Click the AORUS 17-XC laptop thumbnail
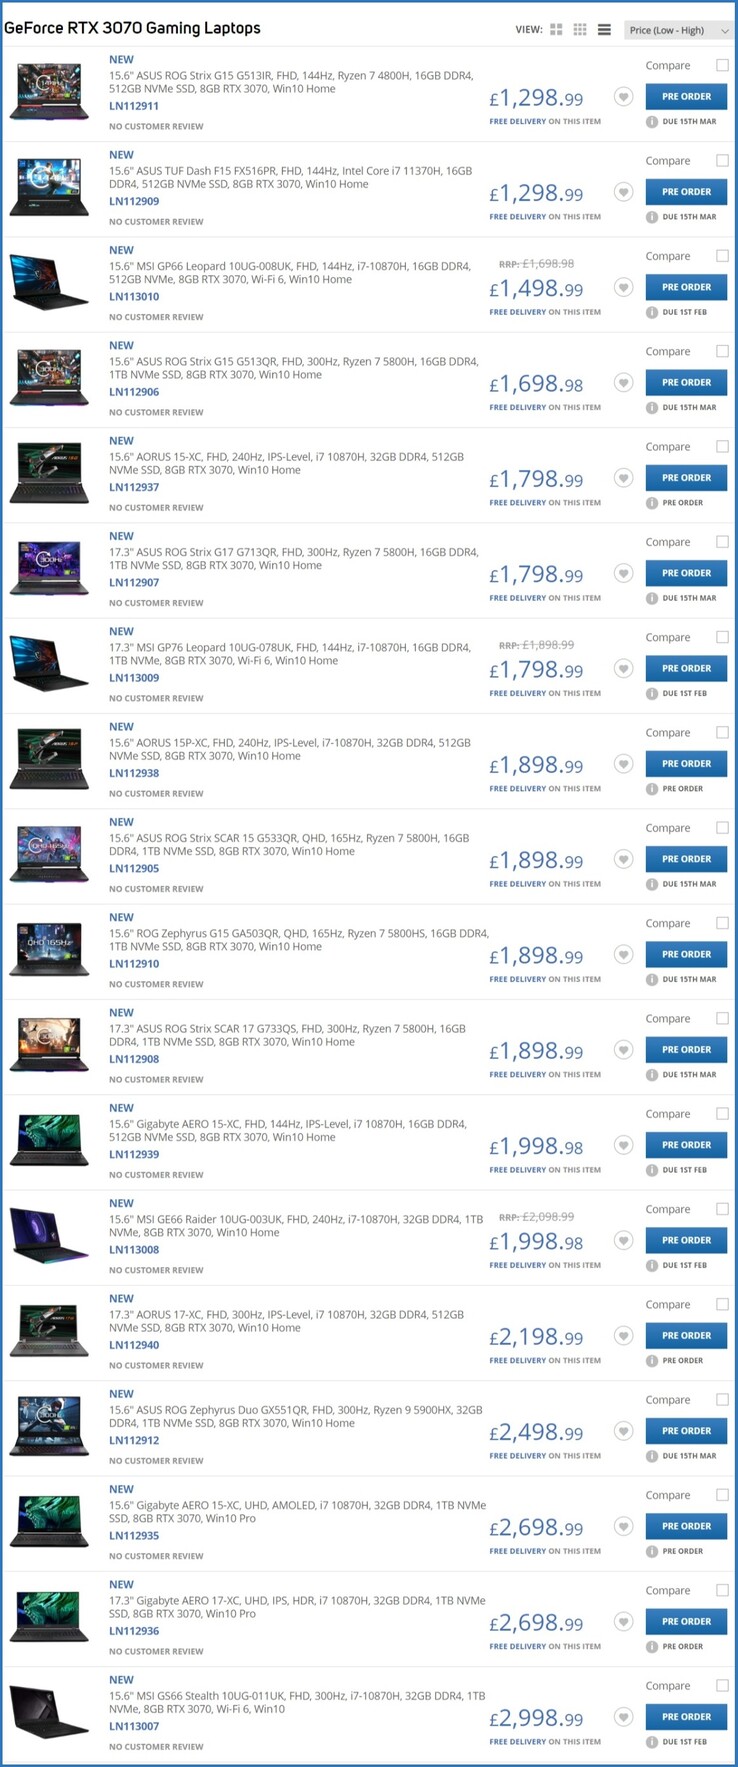Image resolution: width=738 pixels, height=1767 pixels. [49, 1331]
